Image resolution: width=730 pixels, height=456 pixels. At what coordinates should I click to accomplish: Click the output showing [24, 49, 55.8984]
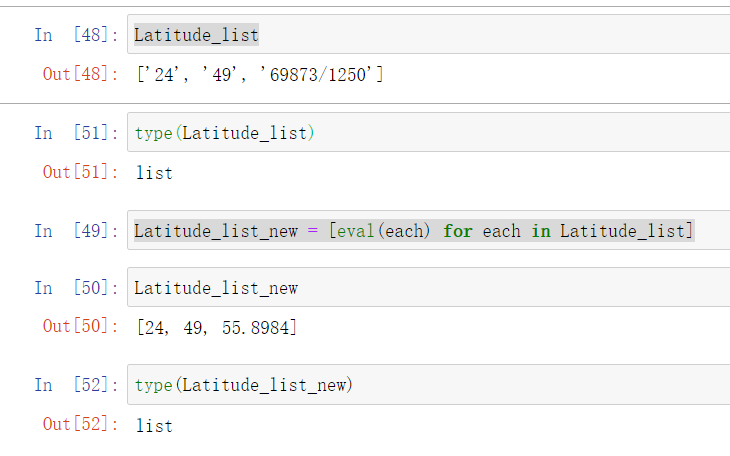pos(216,327)
